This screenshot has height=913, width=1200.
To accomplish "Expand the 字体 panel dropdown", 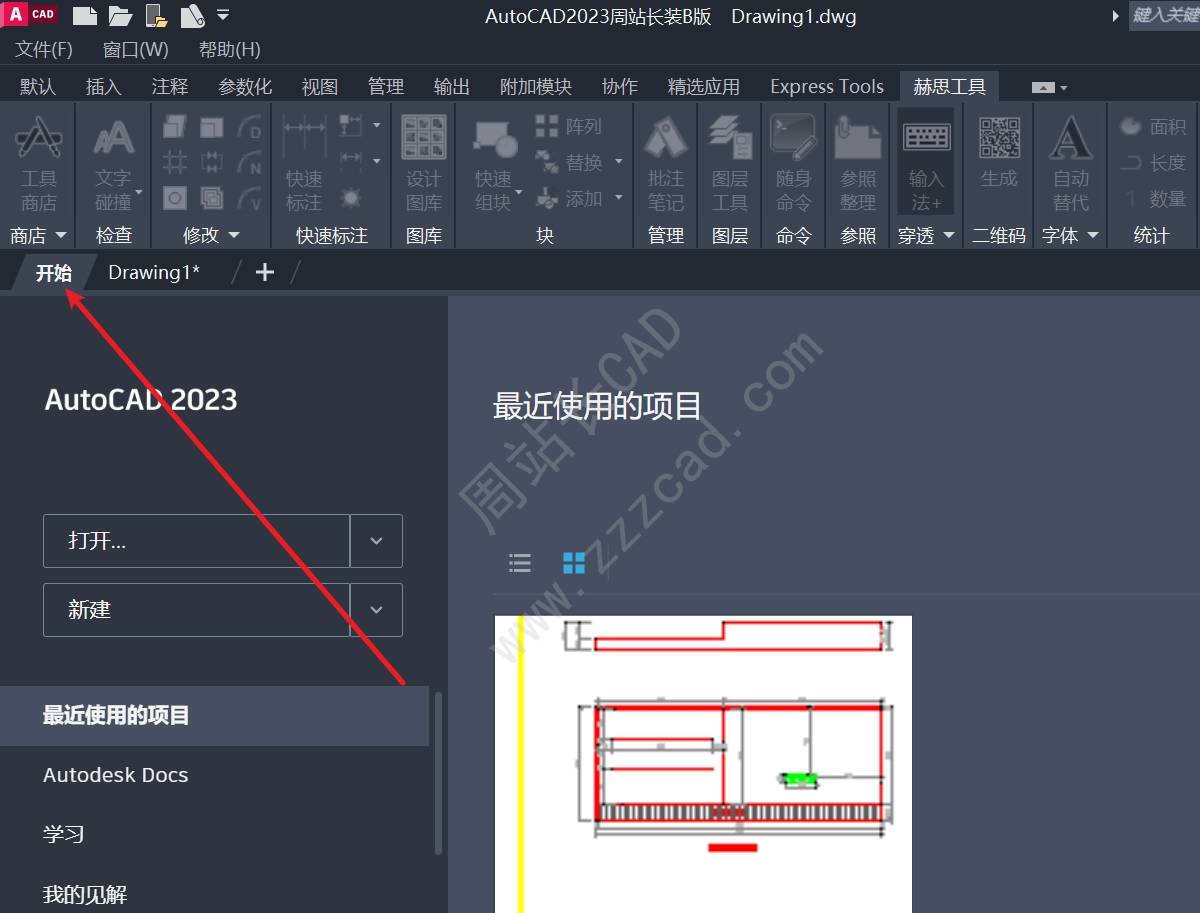I will (1092, 235).
